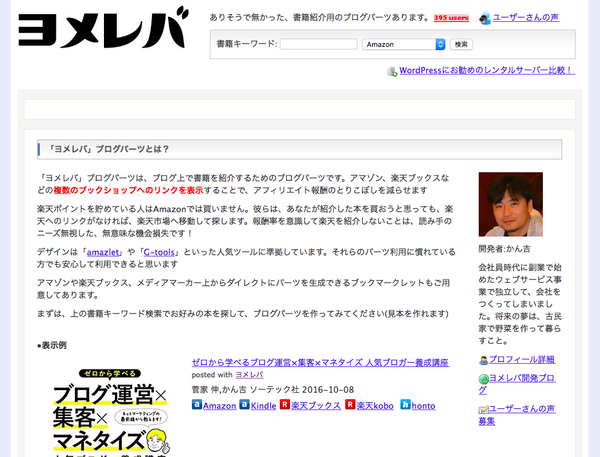Click the profile person icon in sidebar

[484, 360]
